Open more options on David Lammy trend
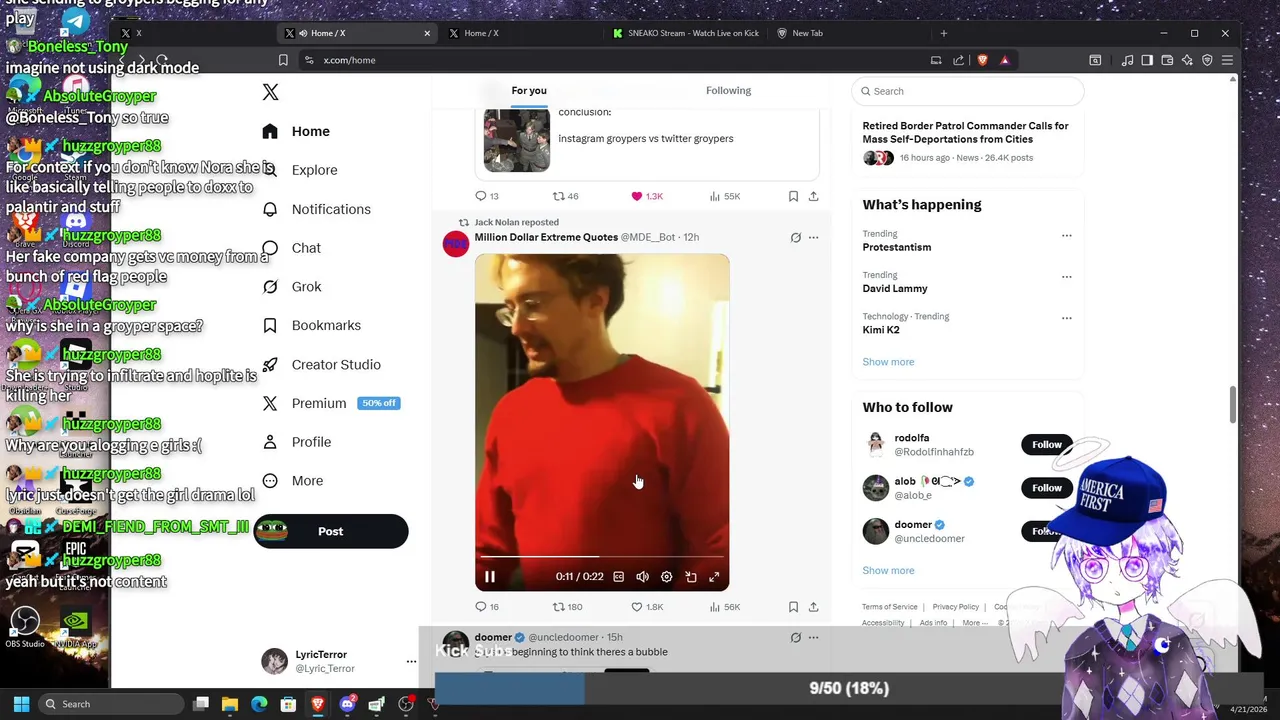Viewport: 1280px width, 720px height. pos(1066,277)
